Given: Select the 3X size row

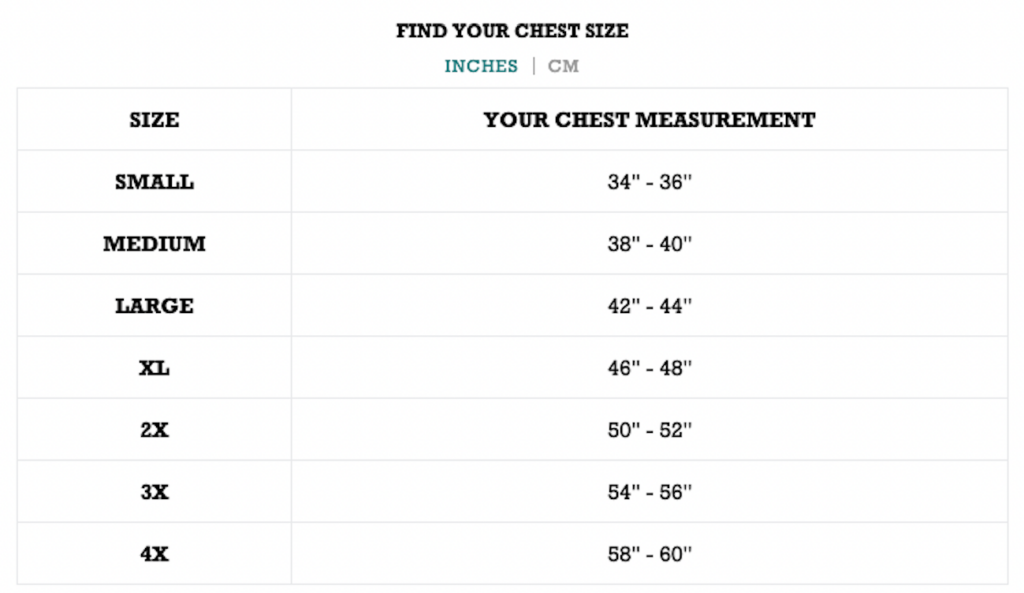Looking at the screenshot, I should (x=152, y=492).
